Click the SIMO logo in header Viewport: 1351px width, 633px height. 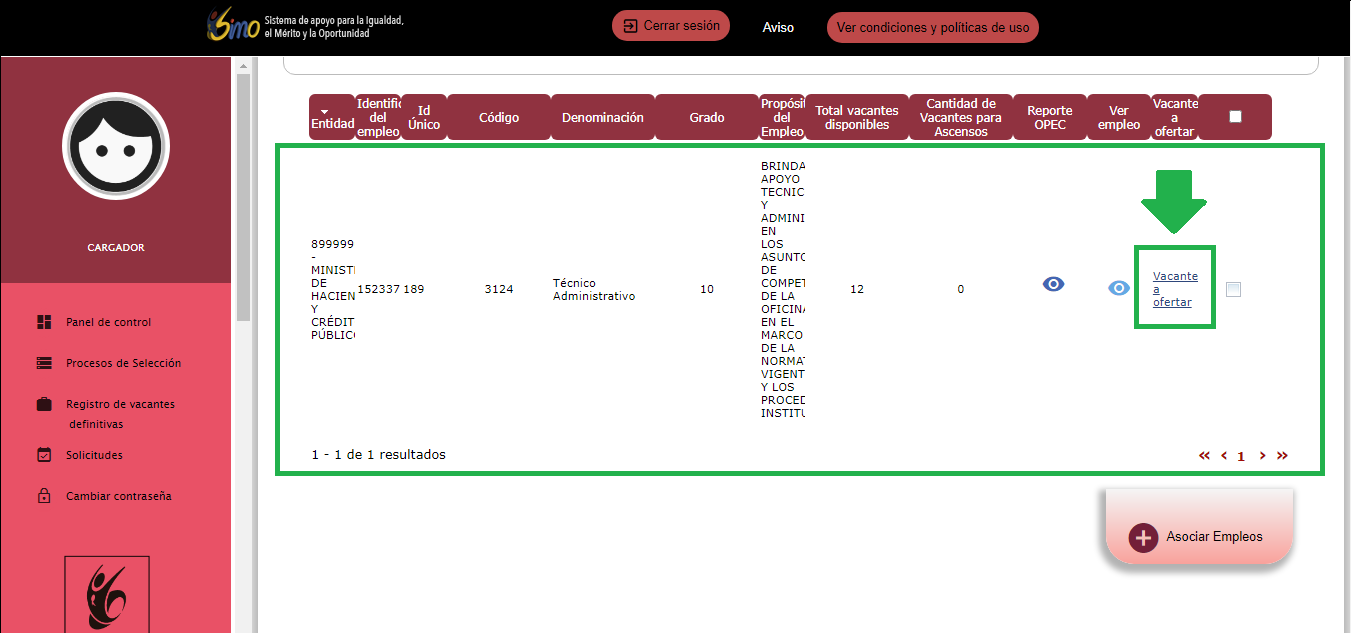click(233, 27)
